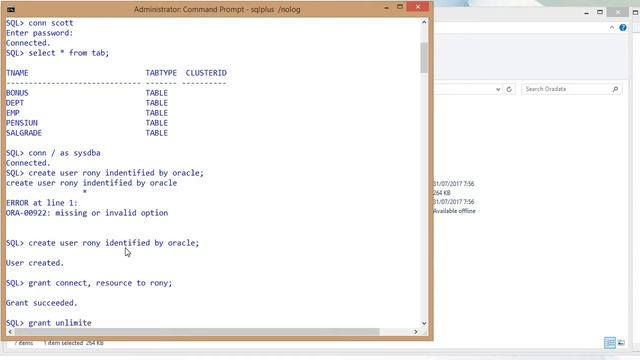
Task: Click the TNAME column header
Action: [x=17, y=73]
